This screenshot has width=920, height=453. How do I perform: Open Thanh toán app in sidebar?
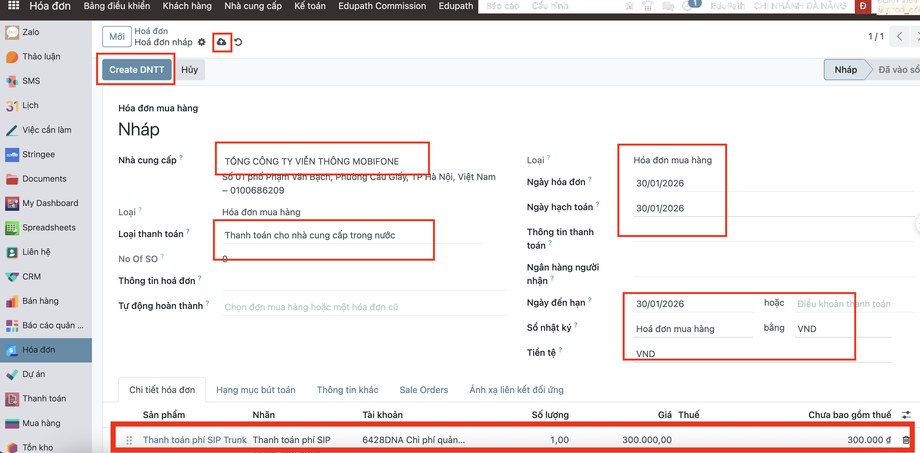click(x=46, y=398)
